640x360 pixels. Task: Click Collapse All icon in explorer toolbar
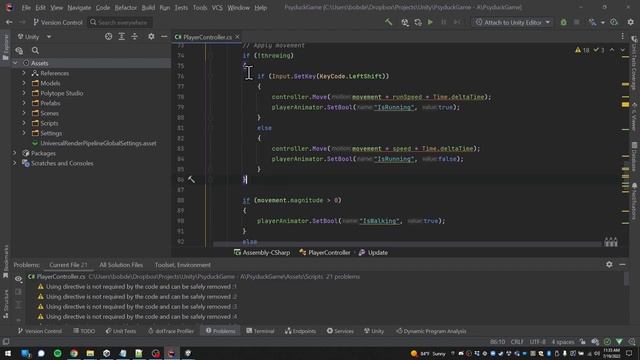point(134,37)
